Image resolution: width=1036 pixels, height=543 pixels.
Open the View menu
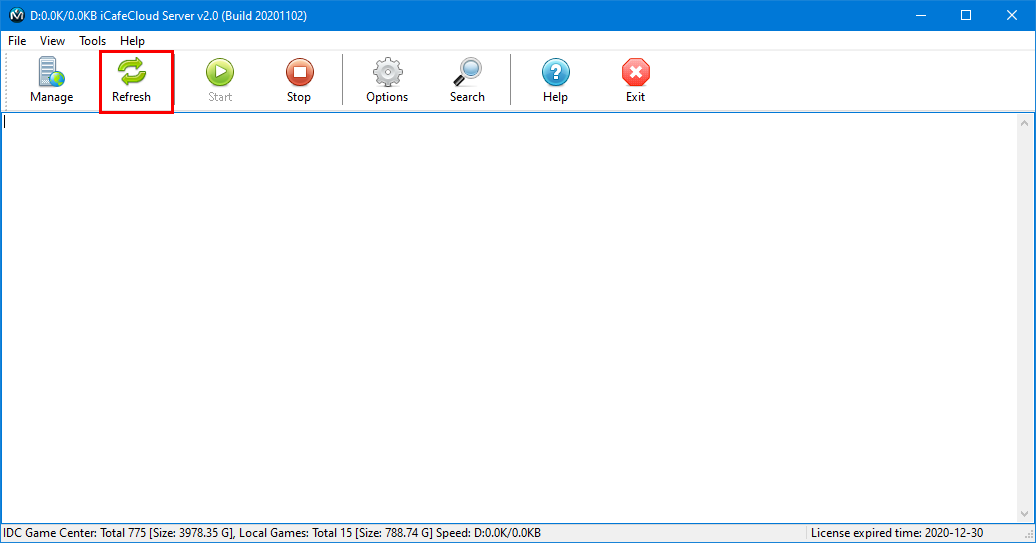point(52,41)
